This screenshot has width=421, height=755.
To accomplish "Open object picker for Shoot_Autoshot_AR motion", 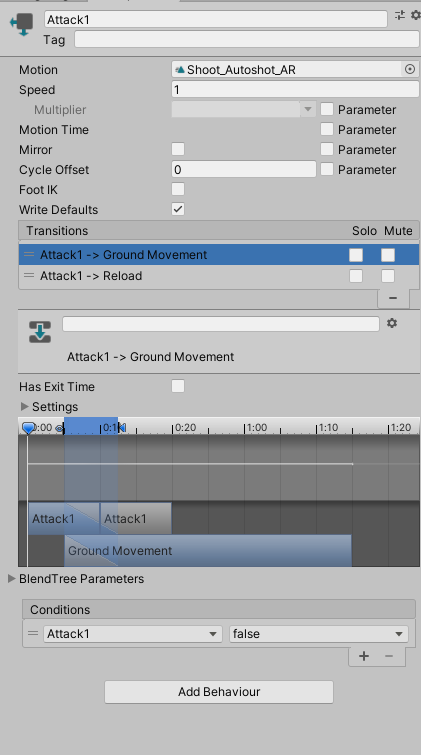I will click(409, 69).
